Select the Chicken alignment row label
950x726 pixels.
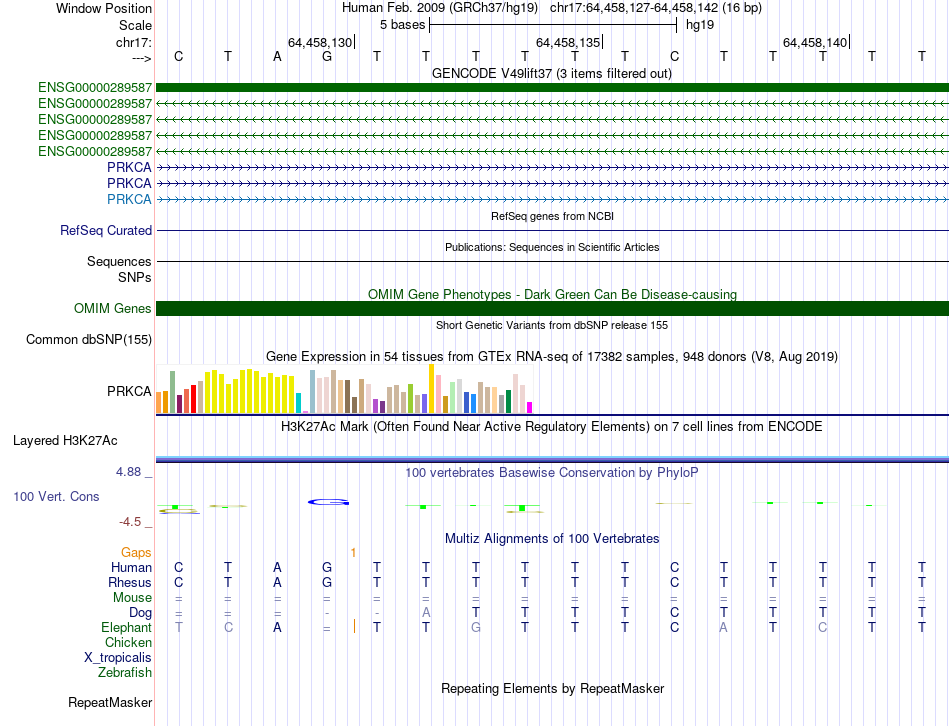click(x=128, y=642)
